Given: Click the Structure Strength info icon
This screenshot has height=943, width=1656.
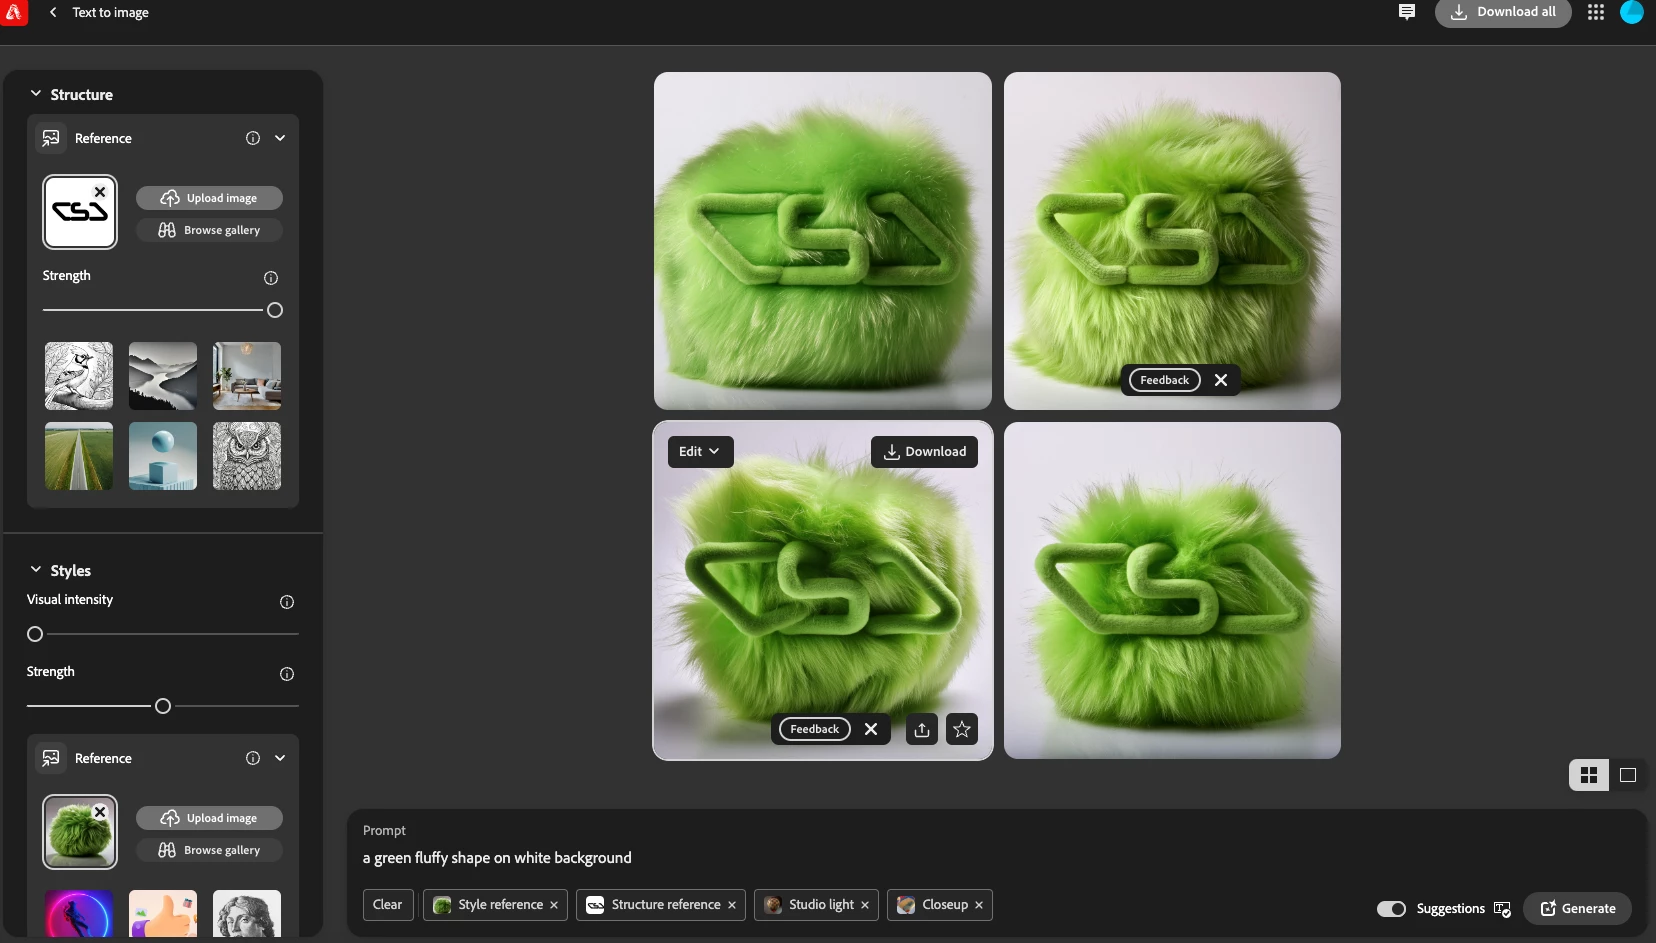Looking at the screenshot, I should coord(271,278).
